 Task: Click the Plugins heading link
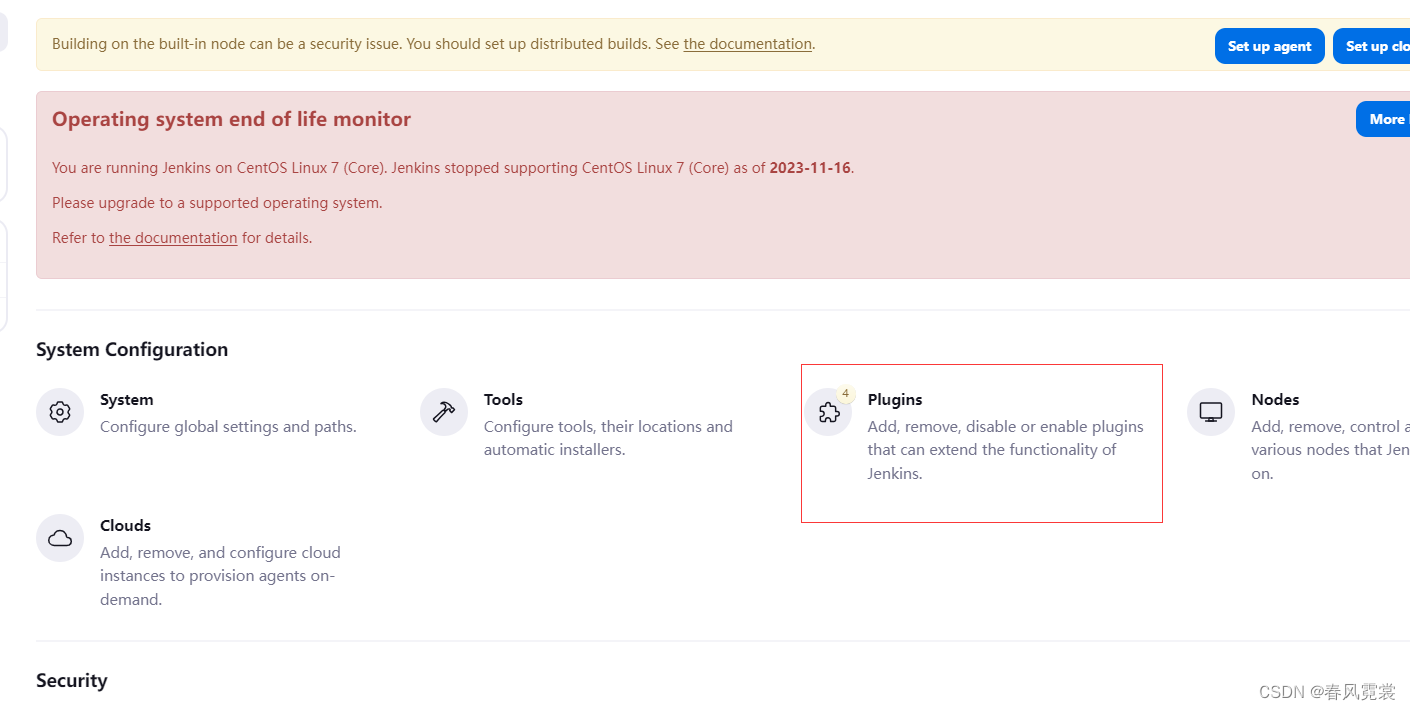[895, 399]
